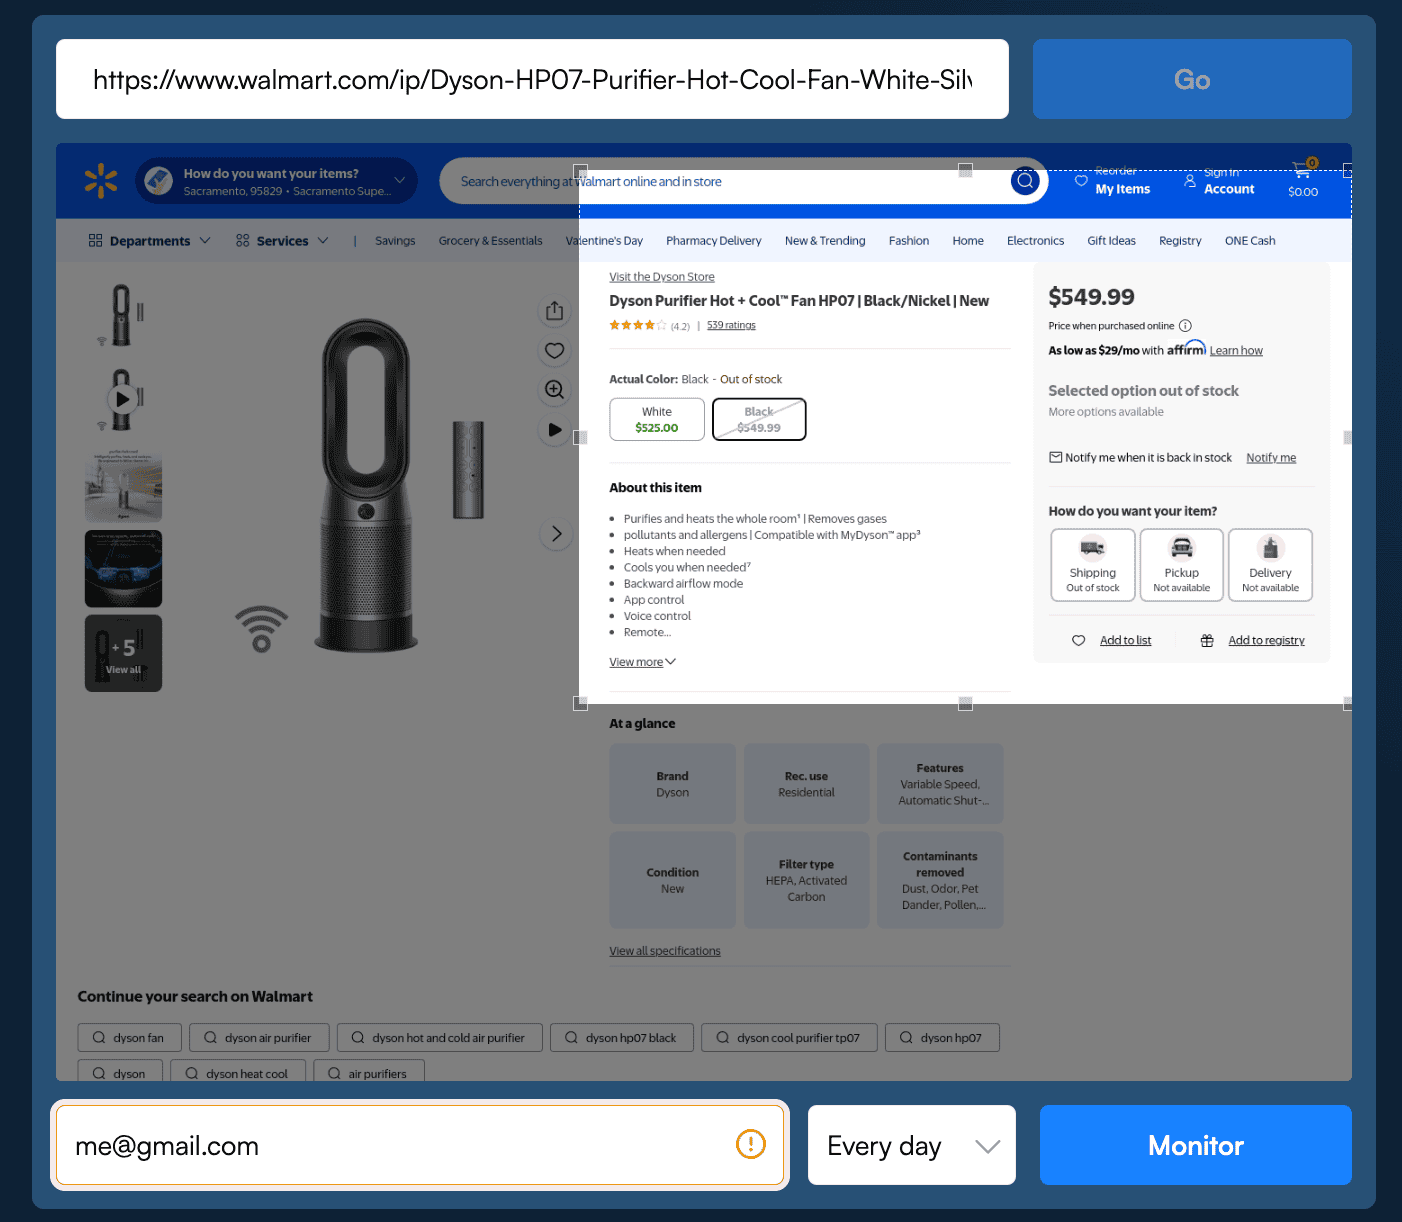Screen dimensions: 1402x1222
Task: Click the dyson air purifier suggestion
Action: click(258, 1038)
